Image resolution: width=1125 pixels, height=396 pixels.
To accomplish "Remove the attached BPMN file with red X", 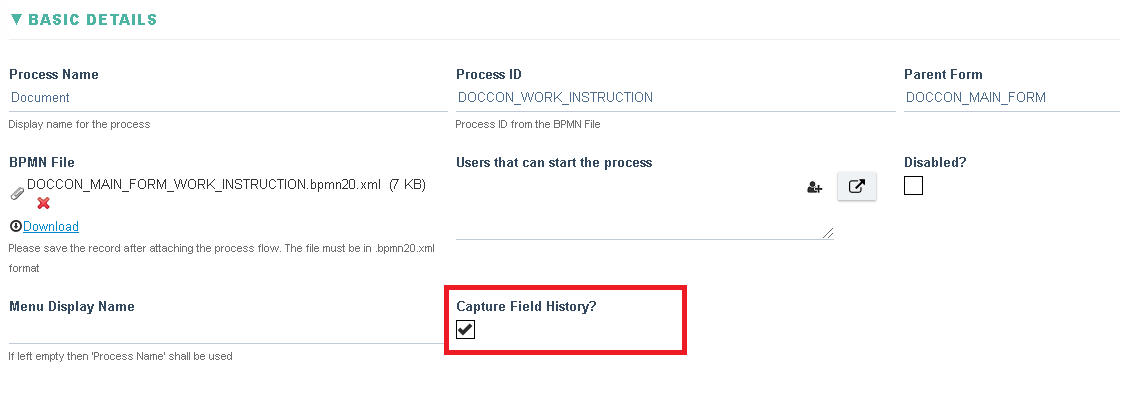I will pyautogui.click(x=43, y=203).
